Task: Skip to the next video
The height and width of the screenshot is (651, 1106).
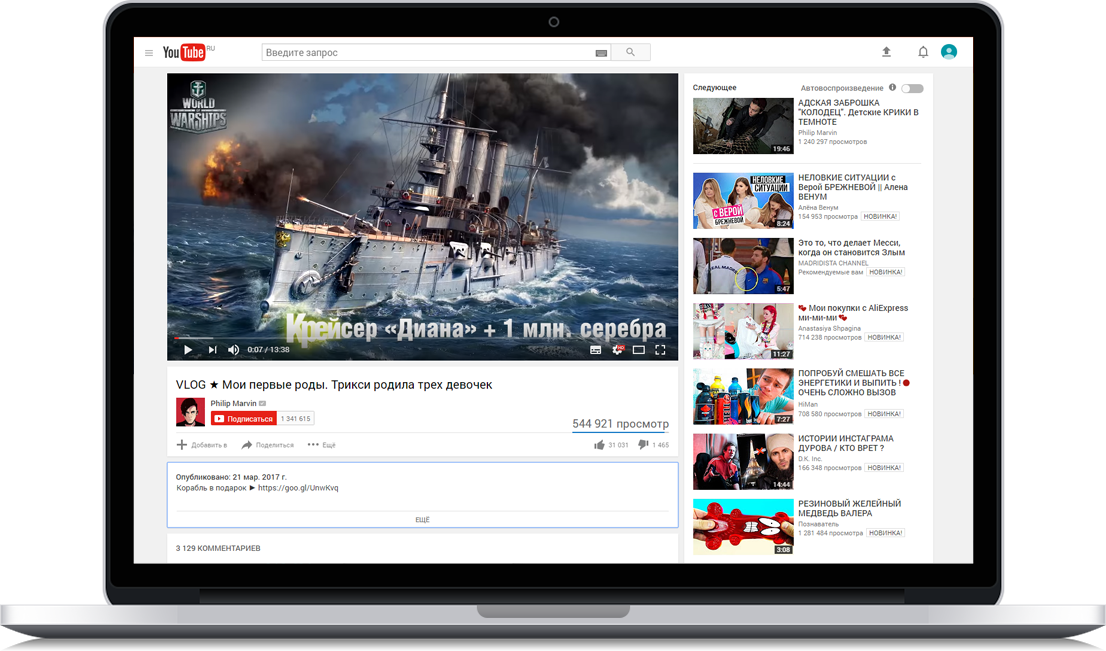Action: pos(212,349)
